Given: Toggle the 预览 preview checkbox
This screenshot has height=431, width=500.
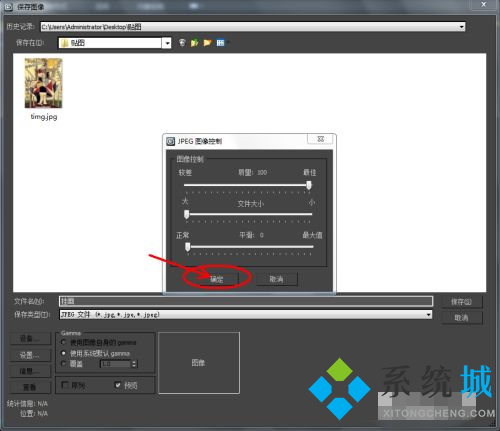Looking at the screenshot, I should pyautogui.click(x=118, y=385).
